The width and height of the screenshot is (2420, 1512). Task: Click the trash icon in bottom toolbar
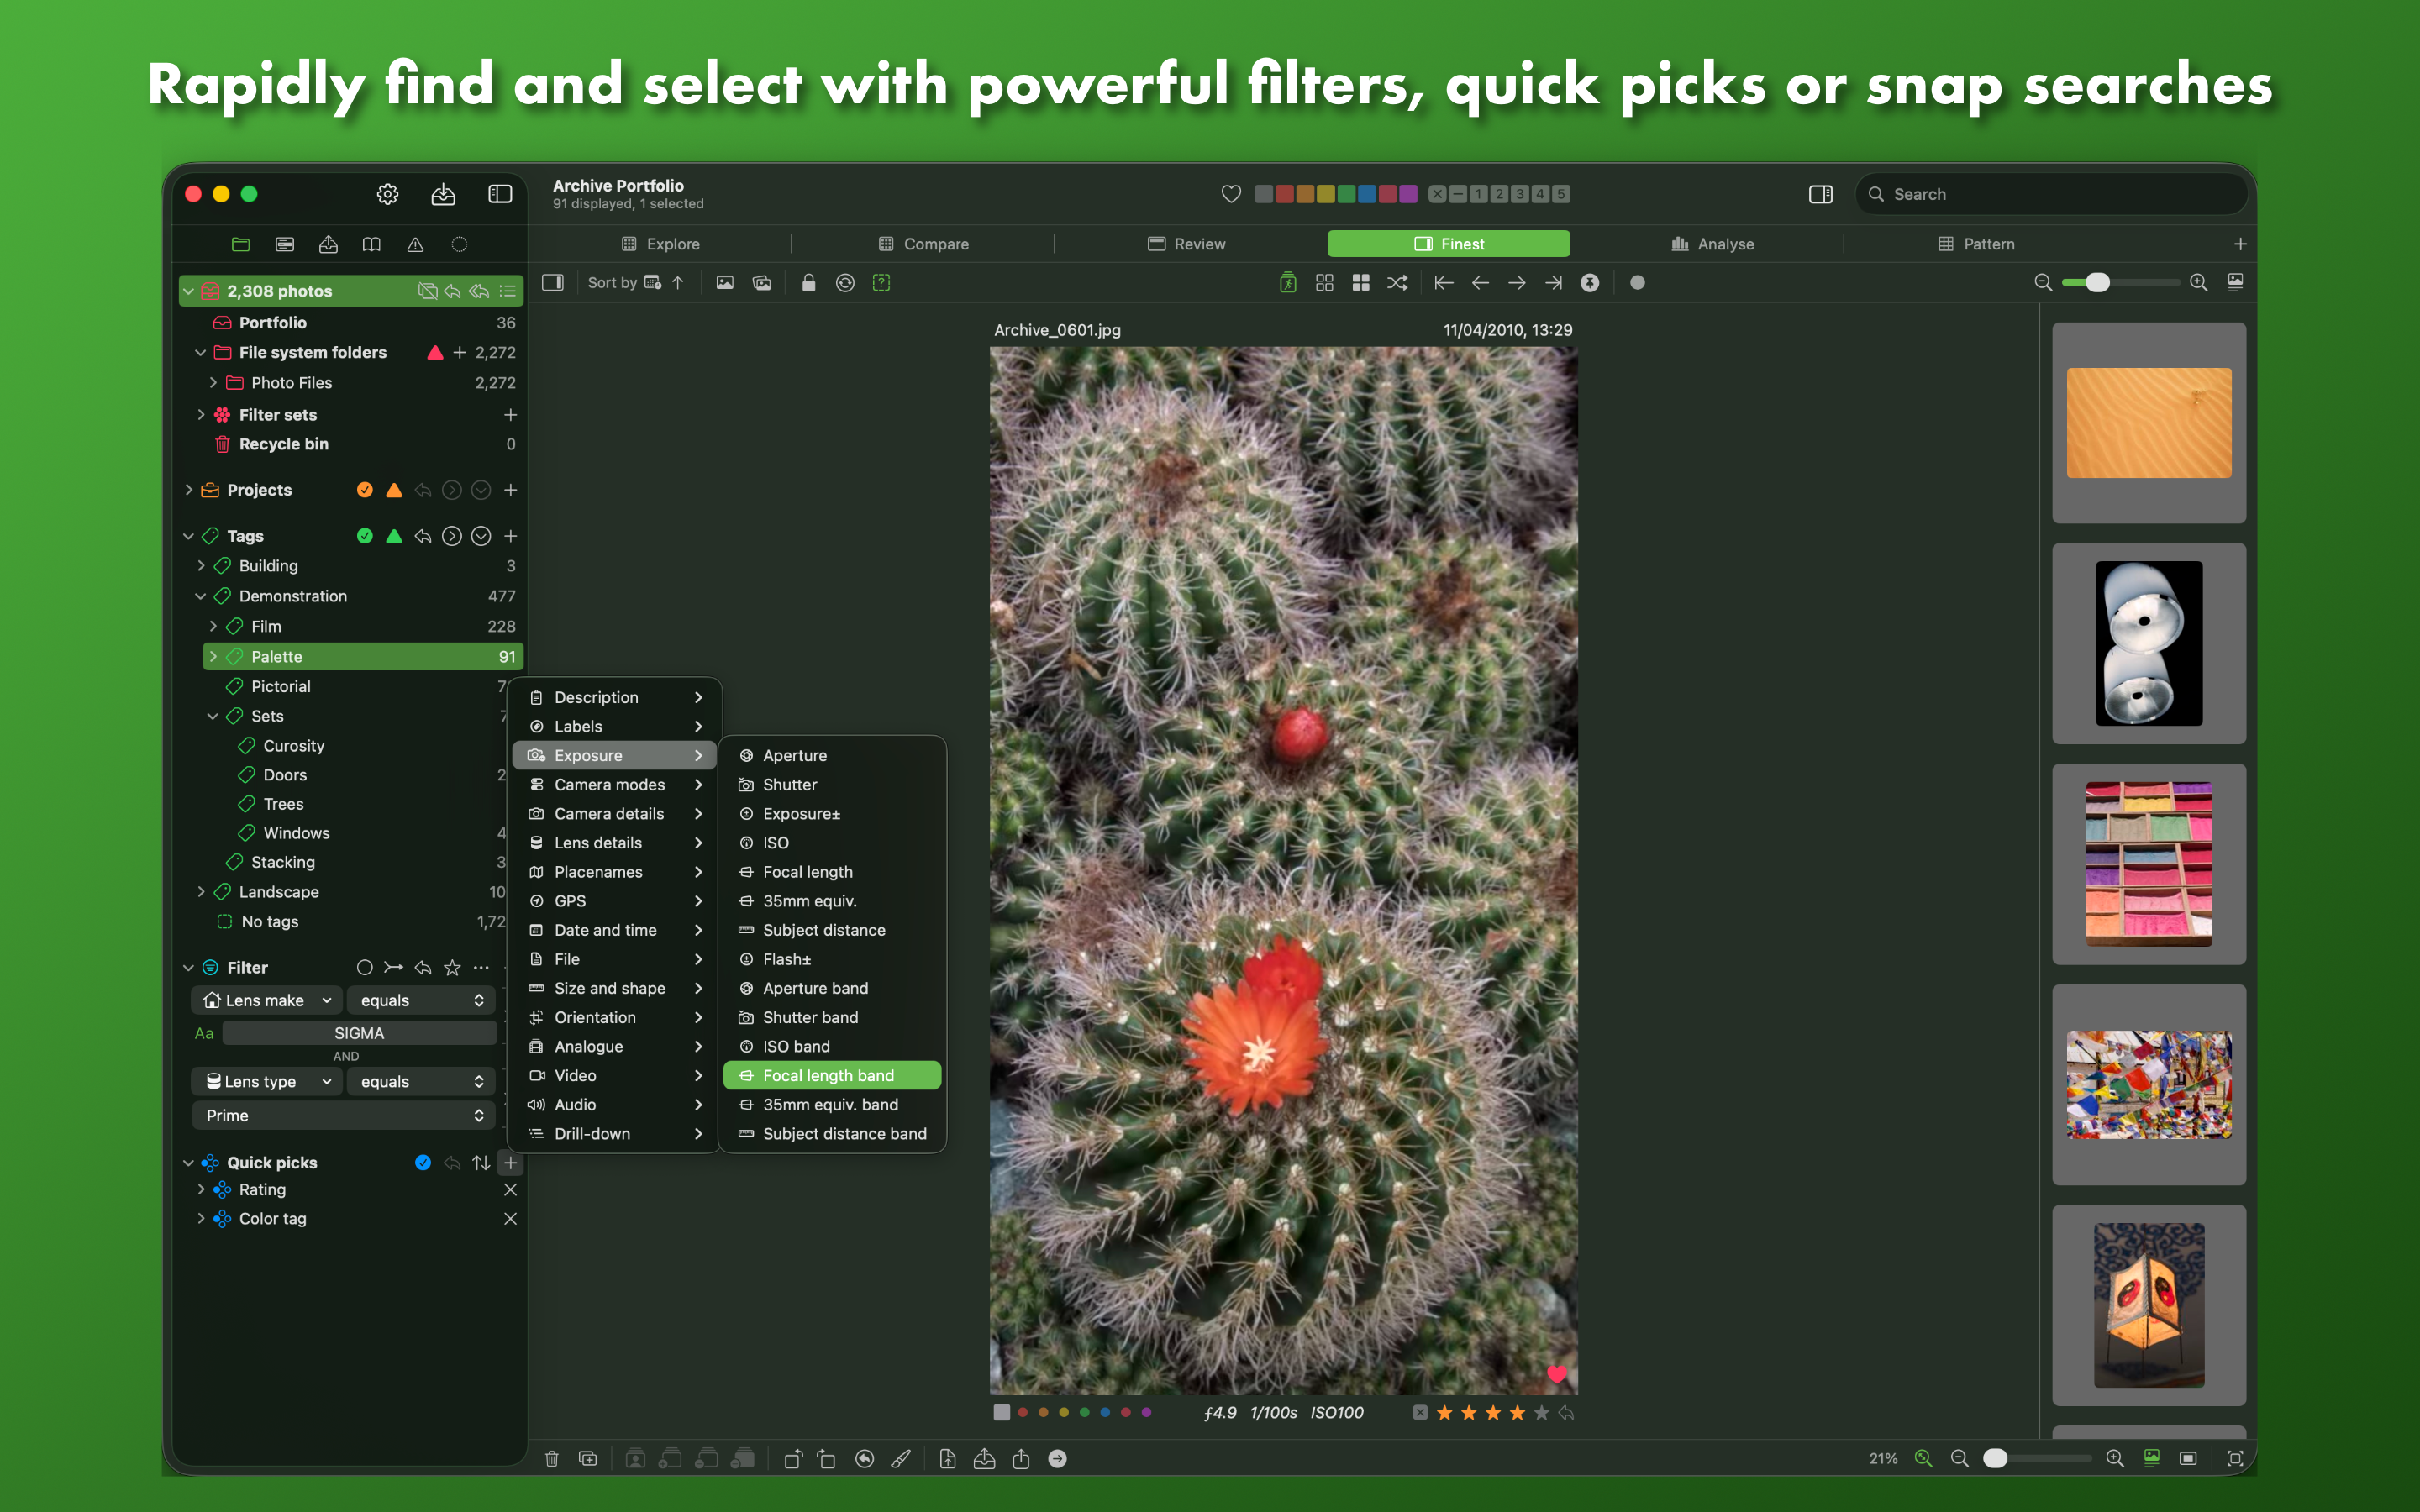tap(551, 1459)
